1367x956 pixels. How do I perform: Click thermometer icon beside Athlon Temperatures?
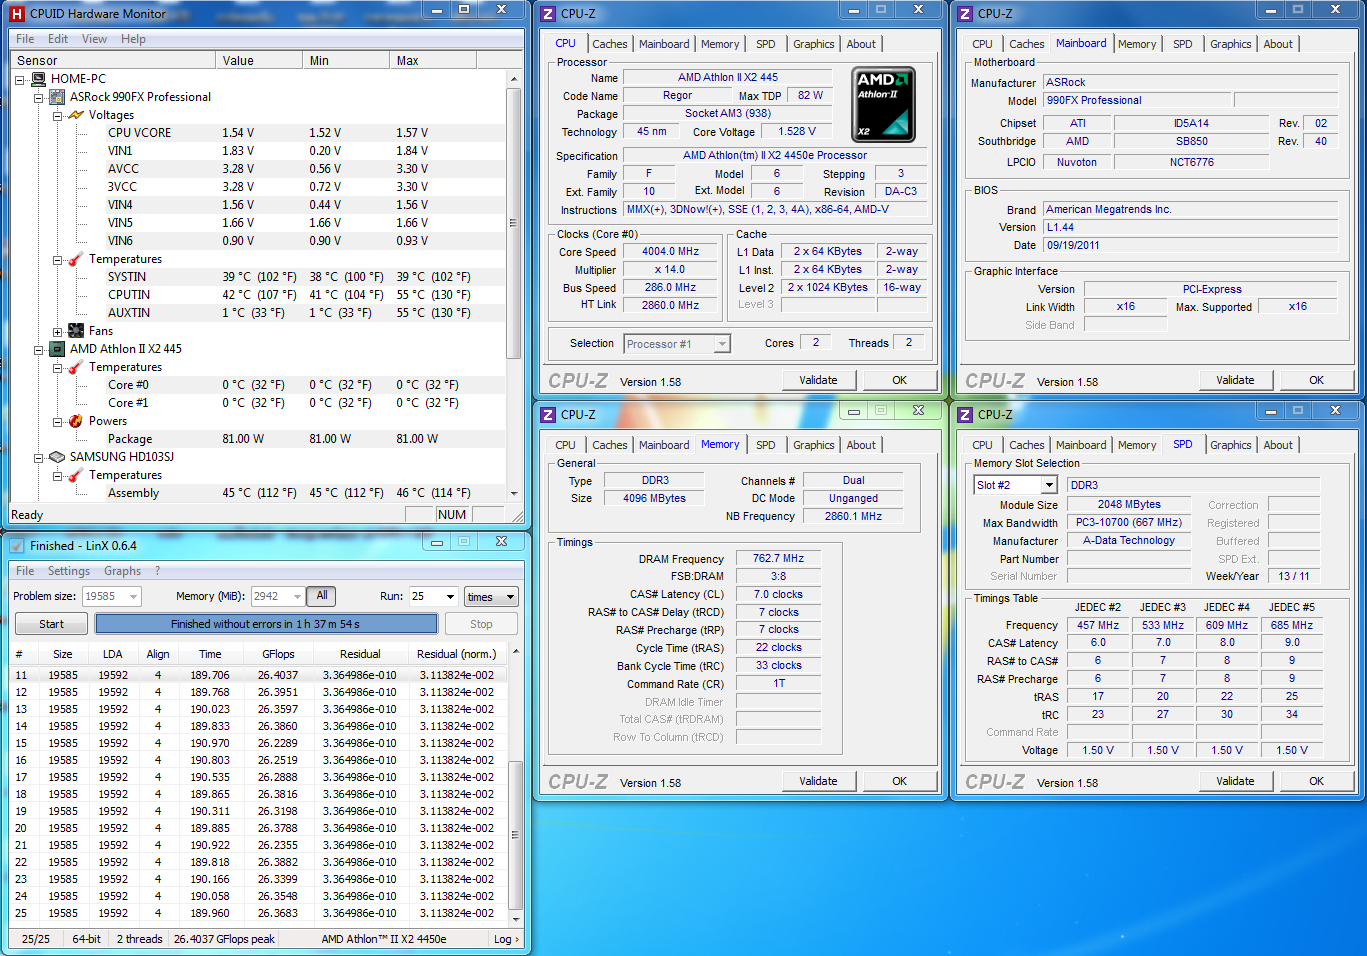point(76,367)
